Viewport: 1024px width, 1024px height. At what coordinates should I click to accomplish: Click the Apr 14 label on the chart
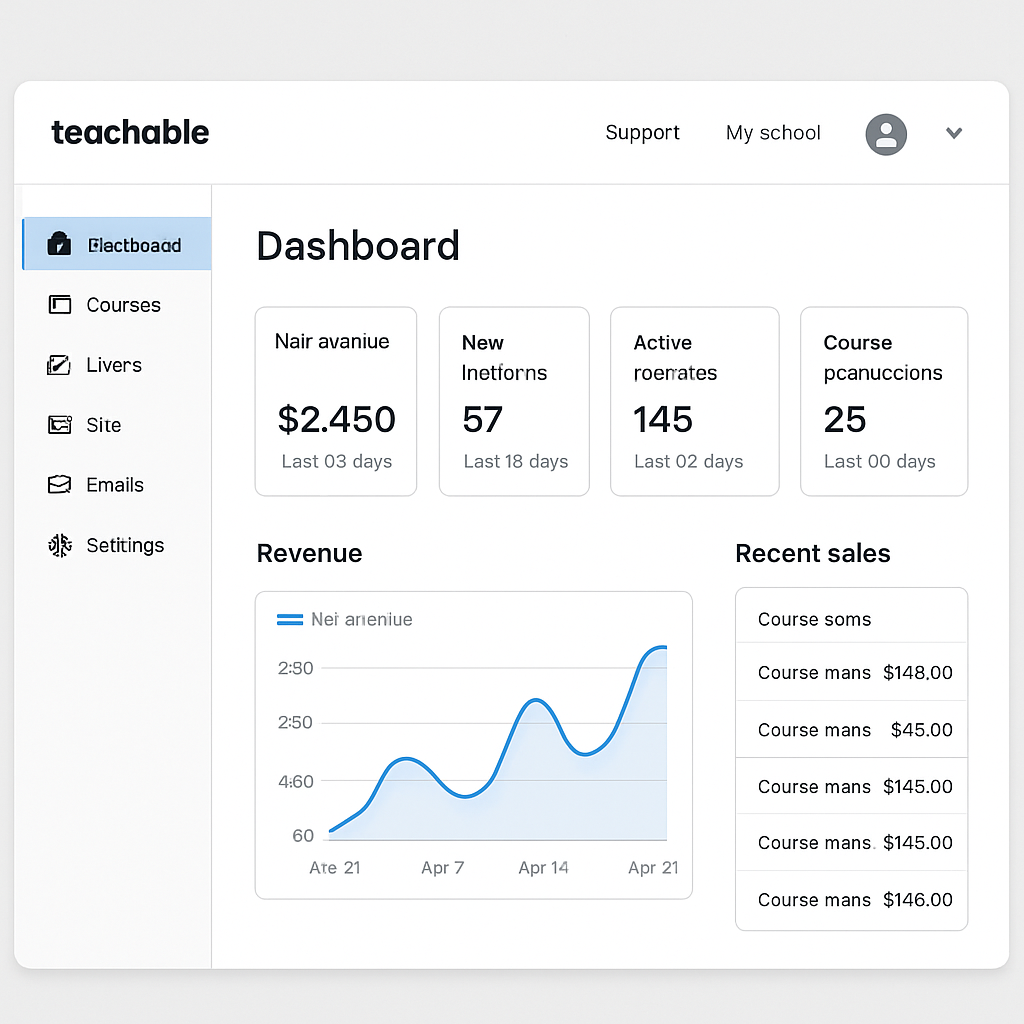click(543, 868)
